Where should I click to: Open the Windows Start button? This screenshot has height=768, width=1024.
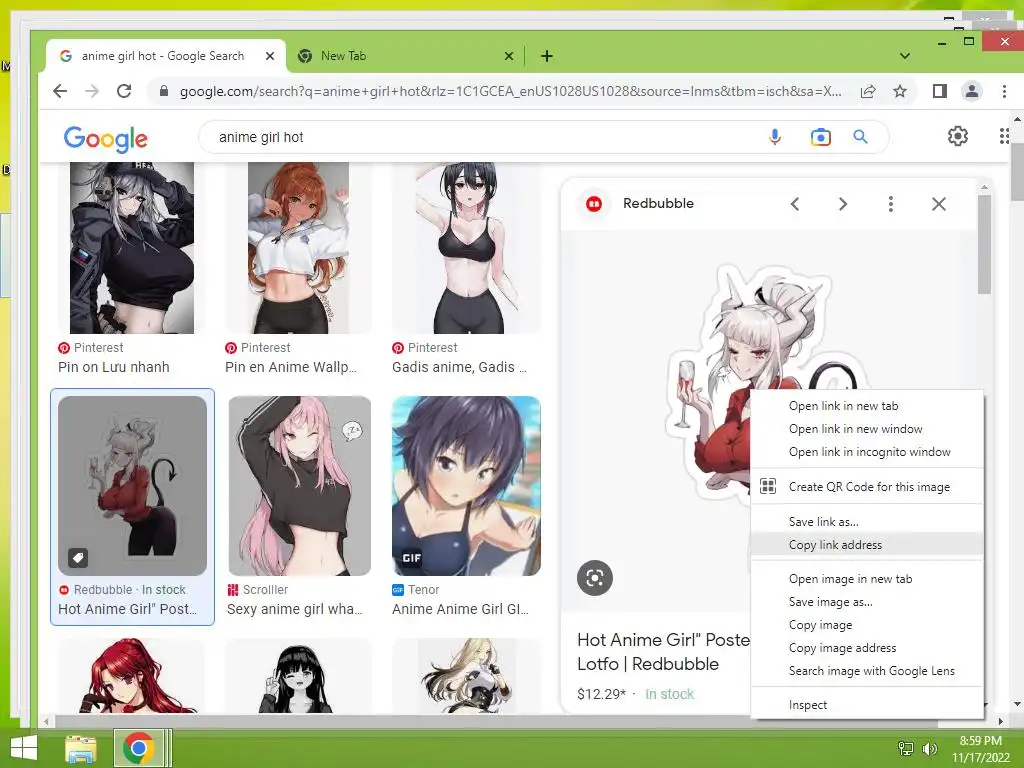click(24, 748)
